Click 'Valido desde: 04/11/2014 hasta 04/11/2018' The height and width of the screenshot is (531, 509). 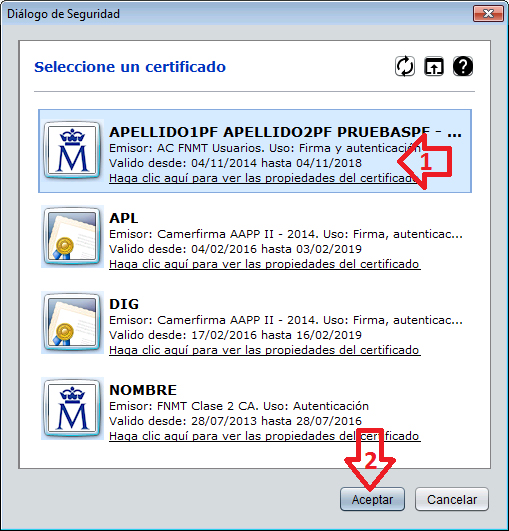[x=235, y=163]
